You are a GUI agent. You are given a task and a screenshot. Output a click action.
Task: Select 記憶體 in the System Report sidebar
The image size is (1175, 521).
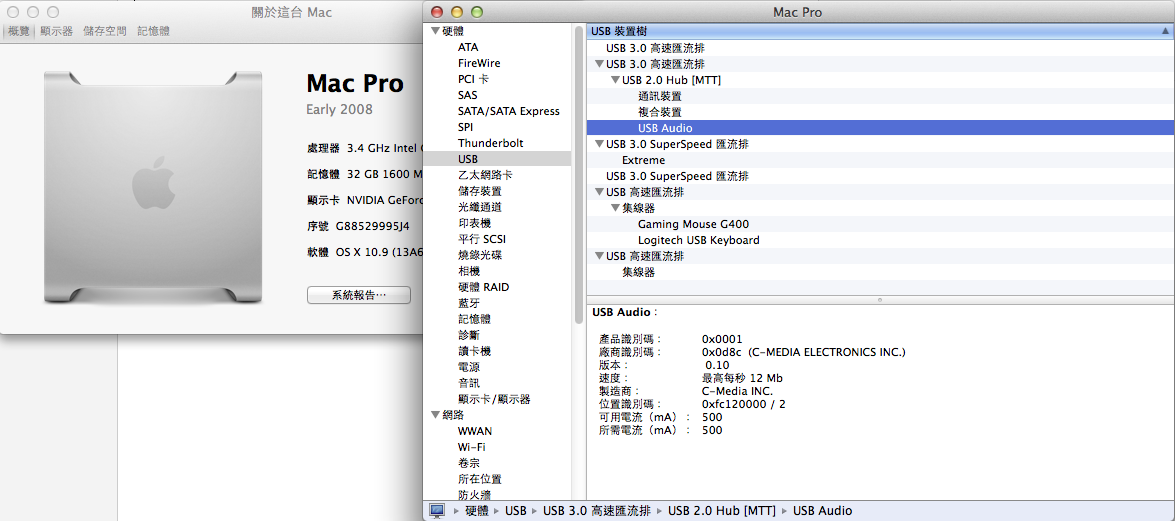click(474, 319)
